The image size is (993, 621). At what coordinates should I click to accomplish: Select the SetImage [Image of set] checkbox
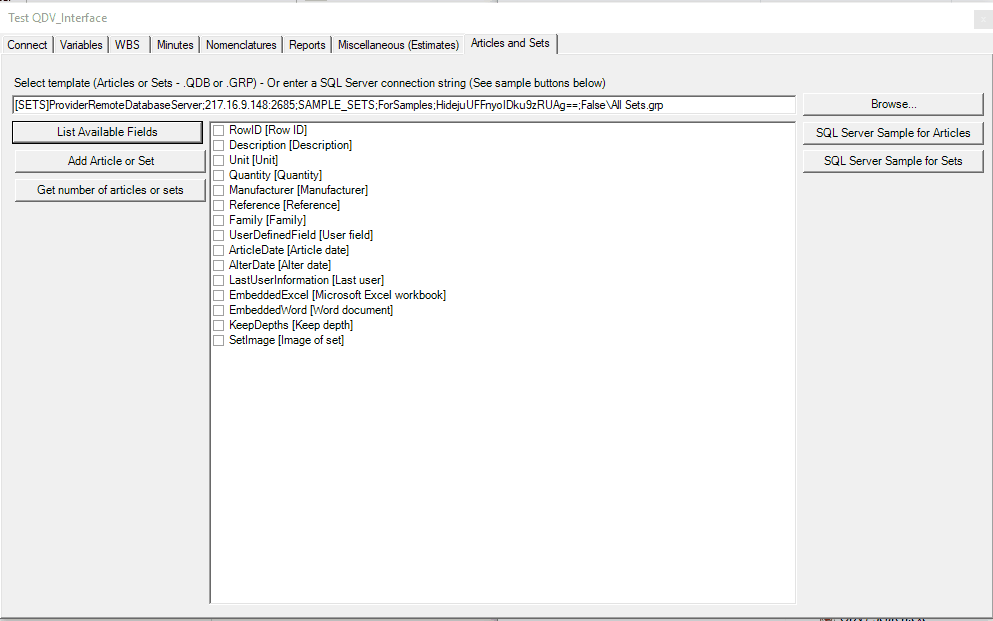[218, 340]
